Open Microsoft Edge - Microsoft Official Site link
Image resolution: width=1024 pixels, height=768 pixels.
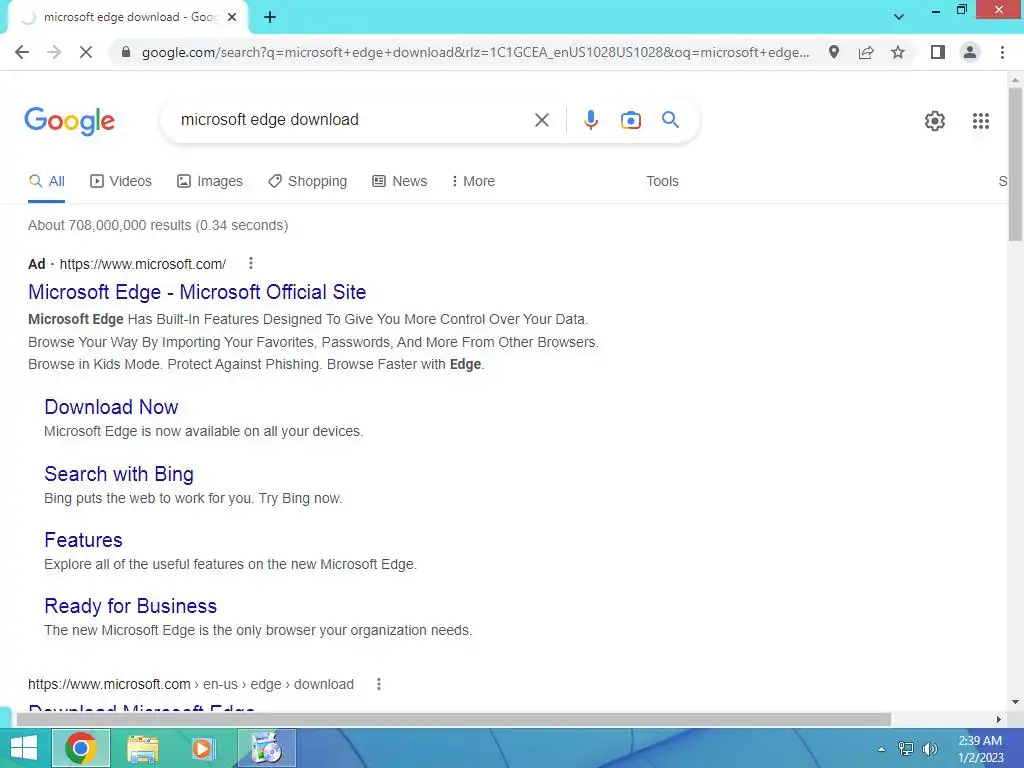197,292
